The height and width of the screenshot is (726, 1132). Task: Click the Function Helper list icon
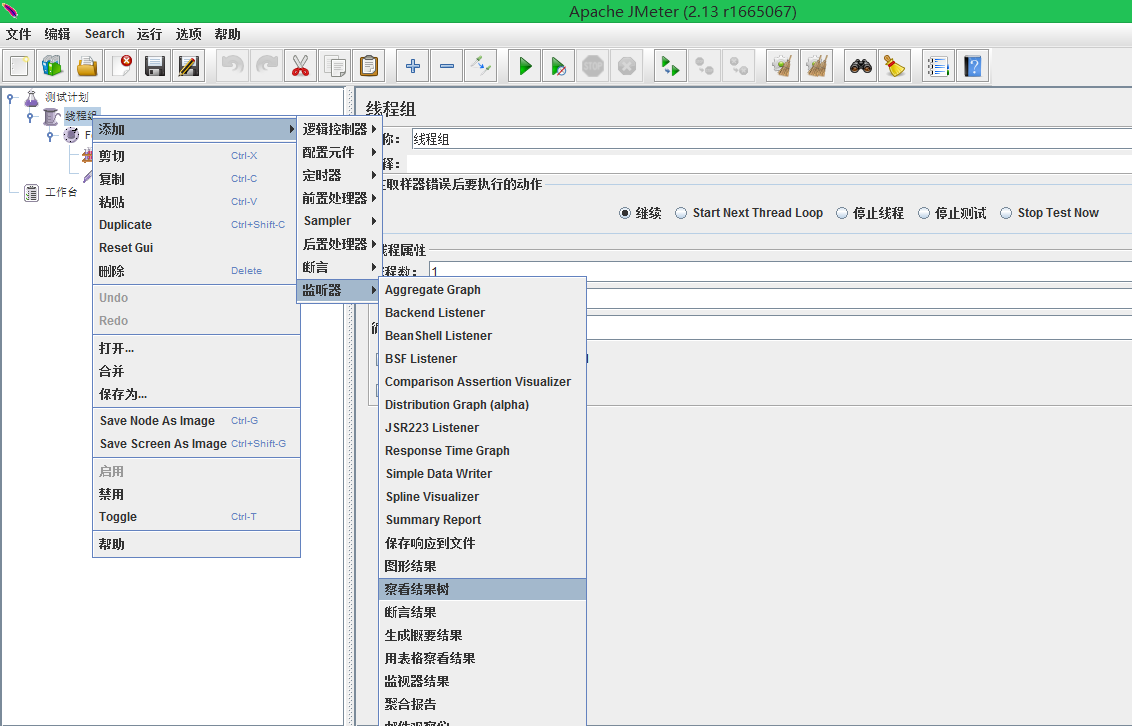pyautogui.click(x=938, y=66)
